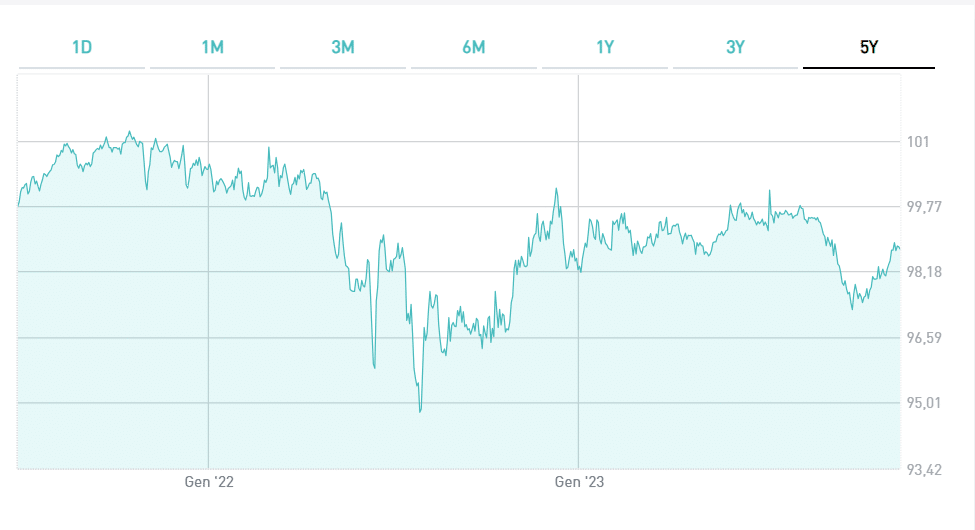Click the Gen '23 x-axis label
975x530 pixels.
(579, 482)
